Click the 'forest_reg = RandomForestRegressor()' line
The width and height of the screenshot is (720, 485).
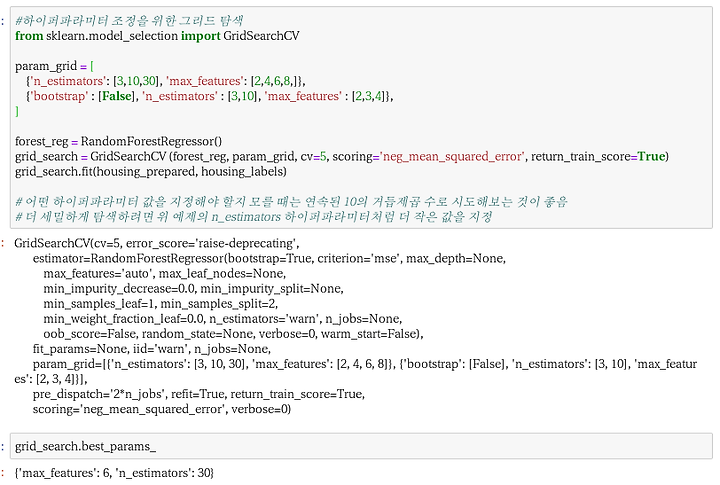118,141
